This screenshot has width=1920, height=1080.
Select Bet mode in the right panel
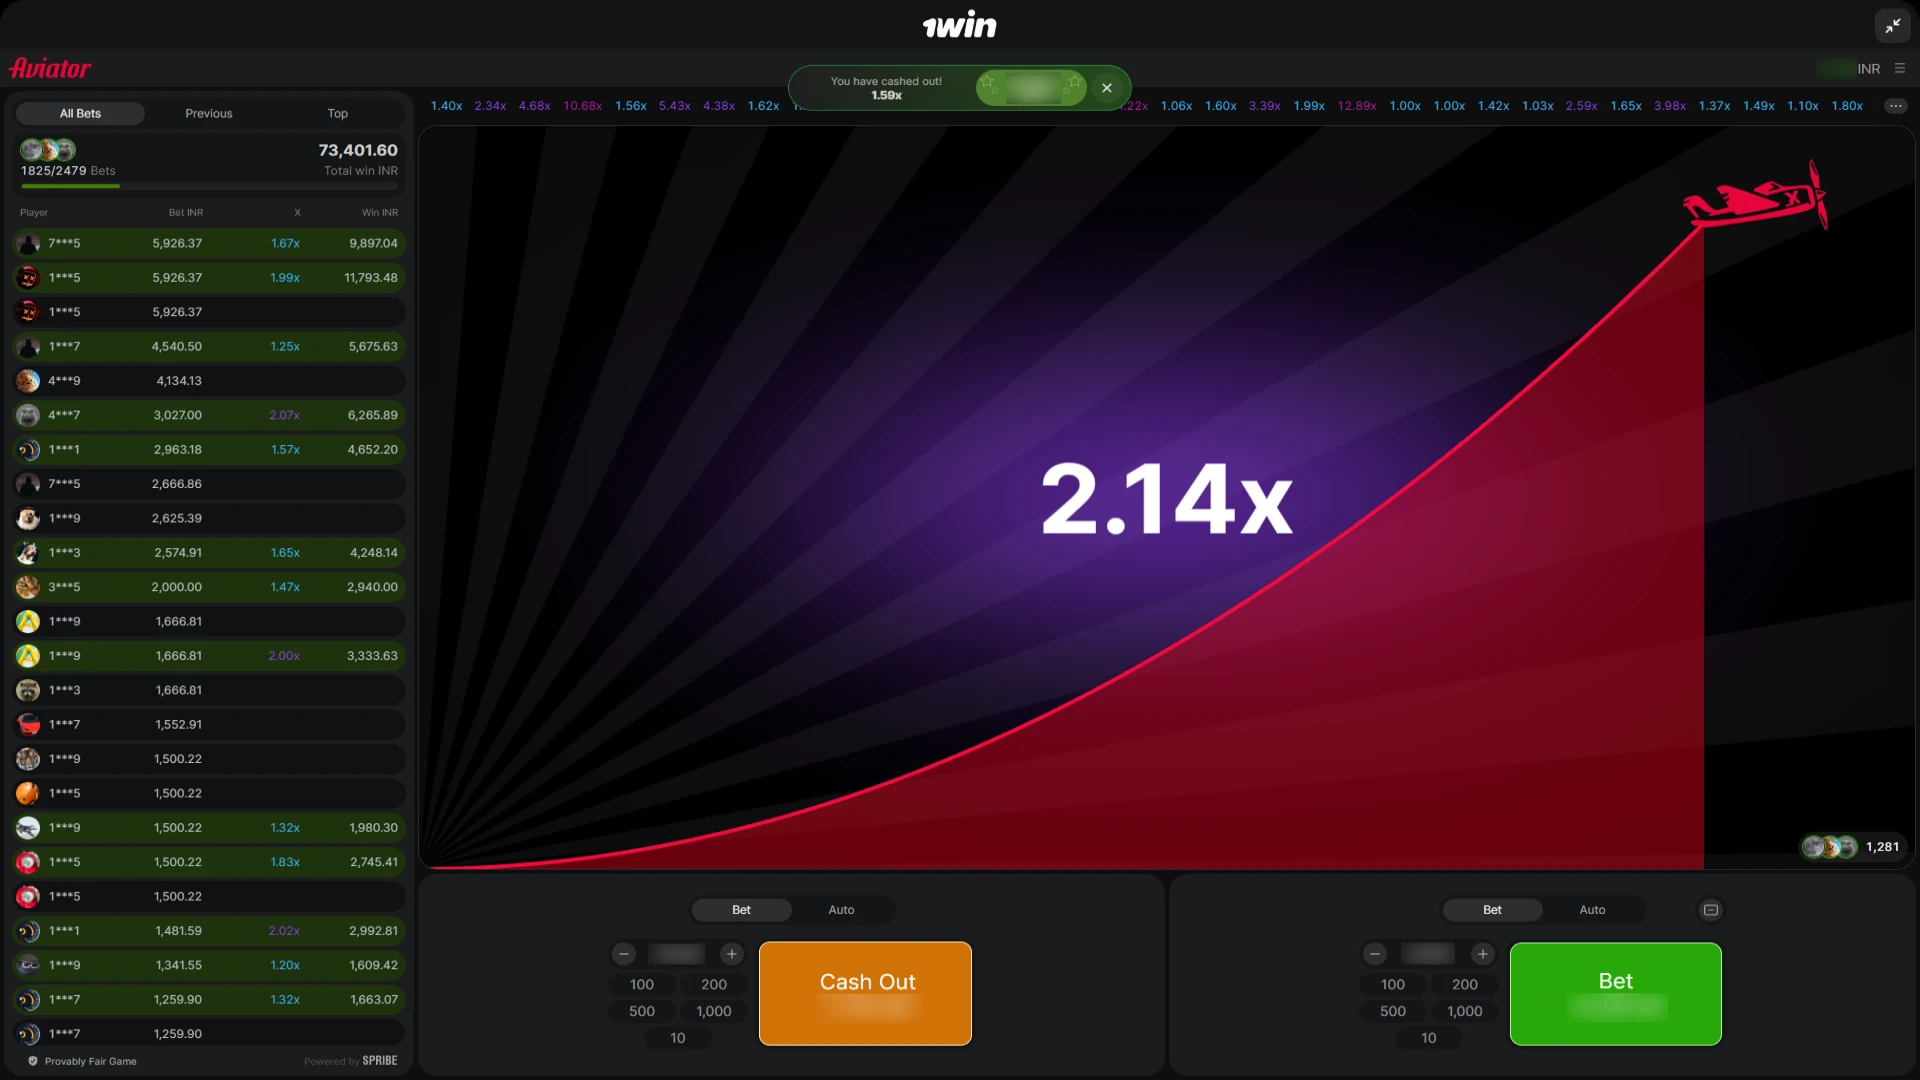point(1492,910)
